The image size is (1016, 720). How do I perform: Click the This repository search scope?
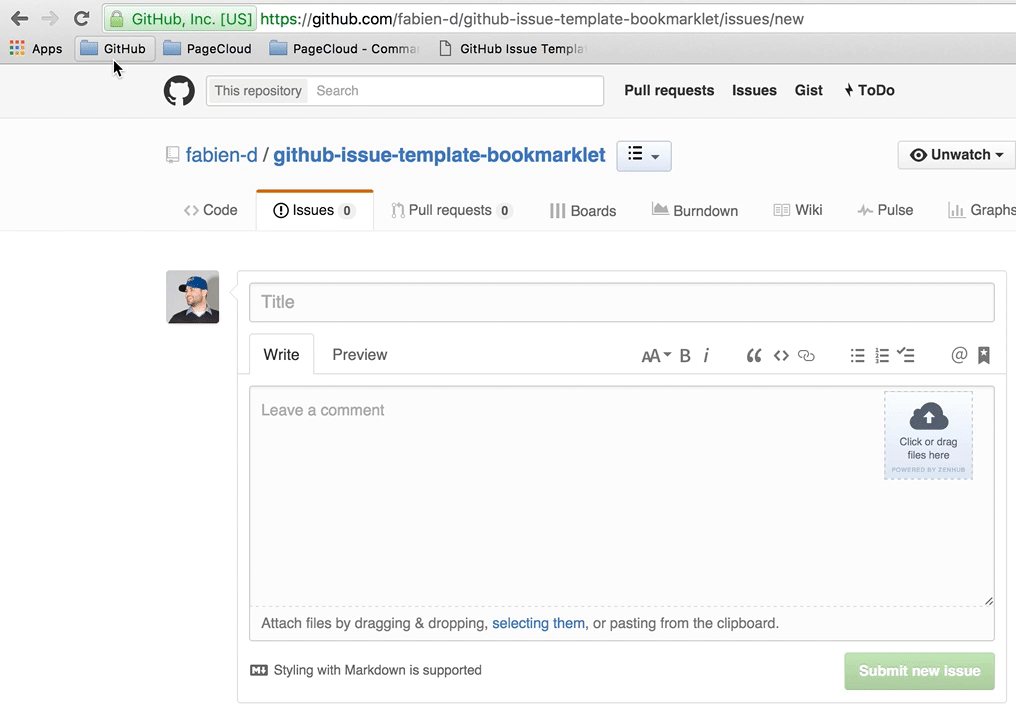(258, 91)
